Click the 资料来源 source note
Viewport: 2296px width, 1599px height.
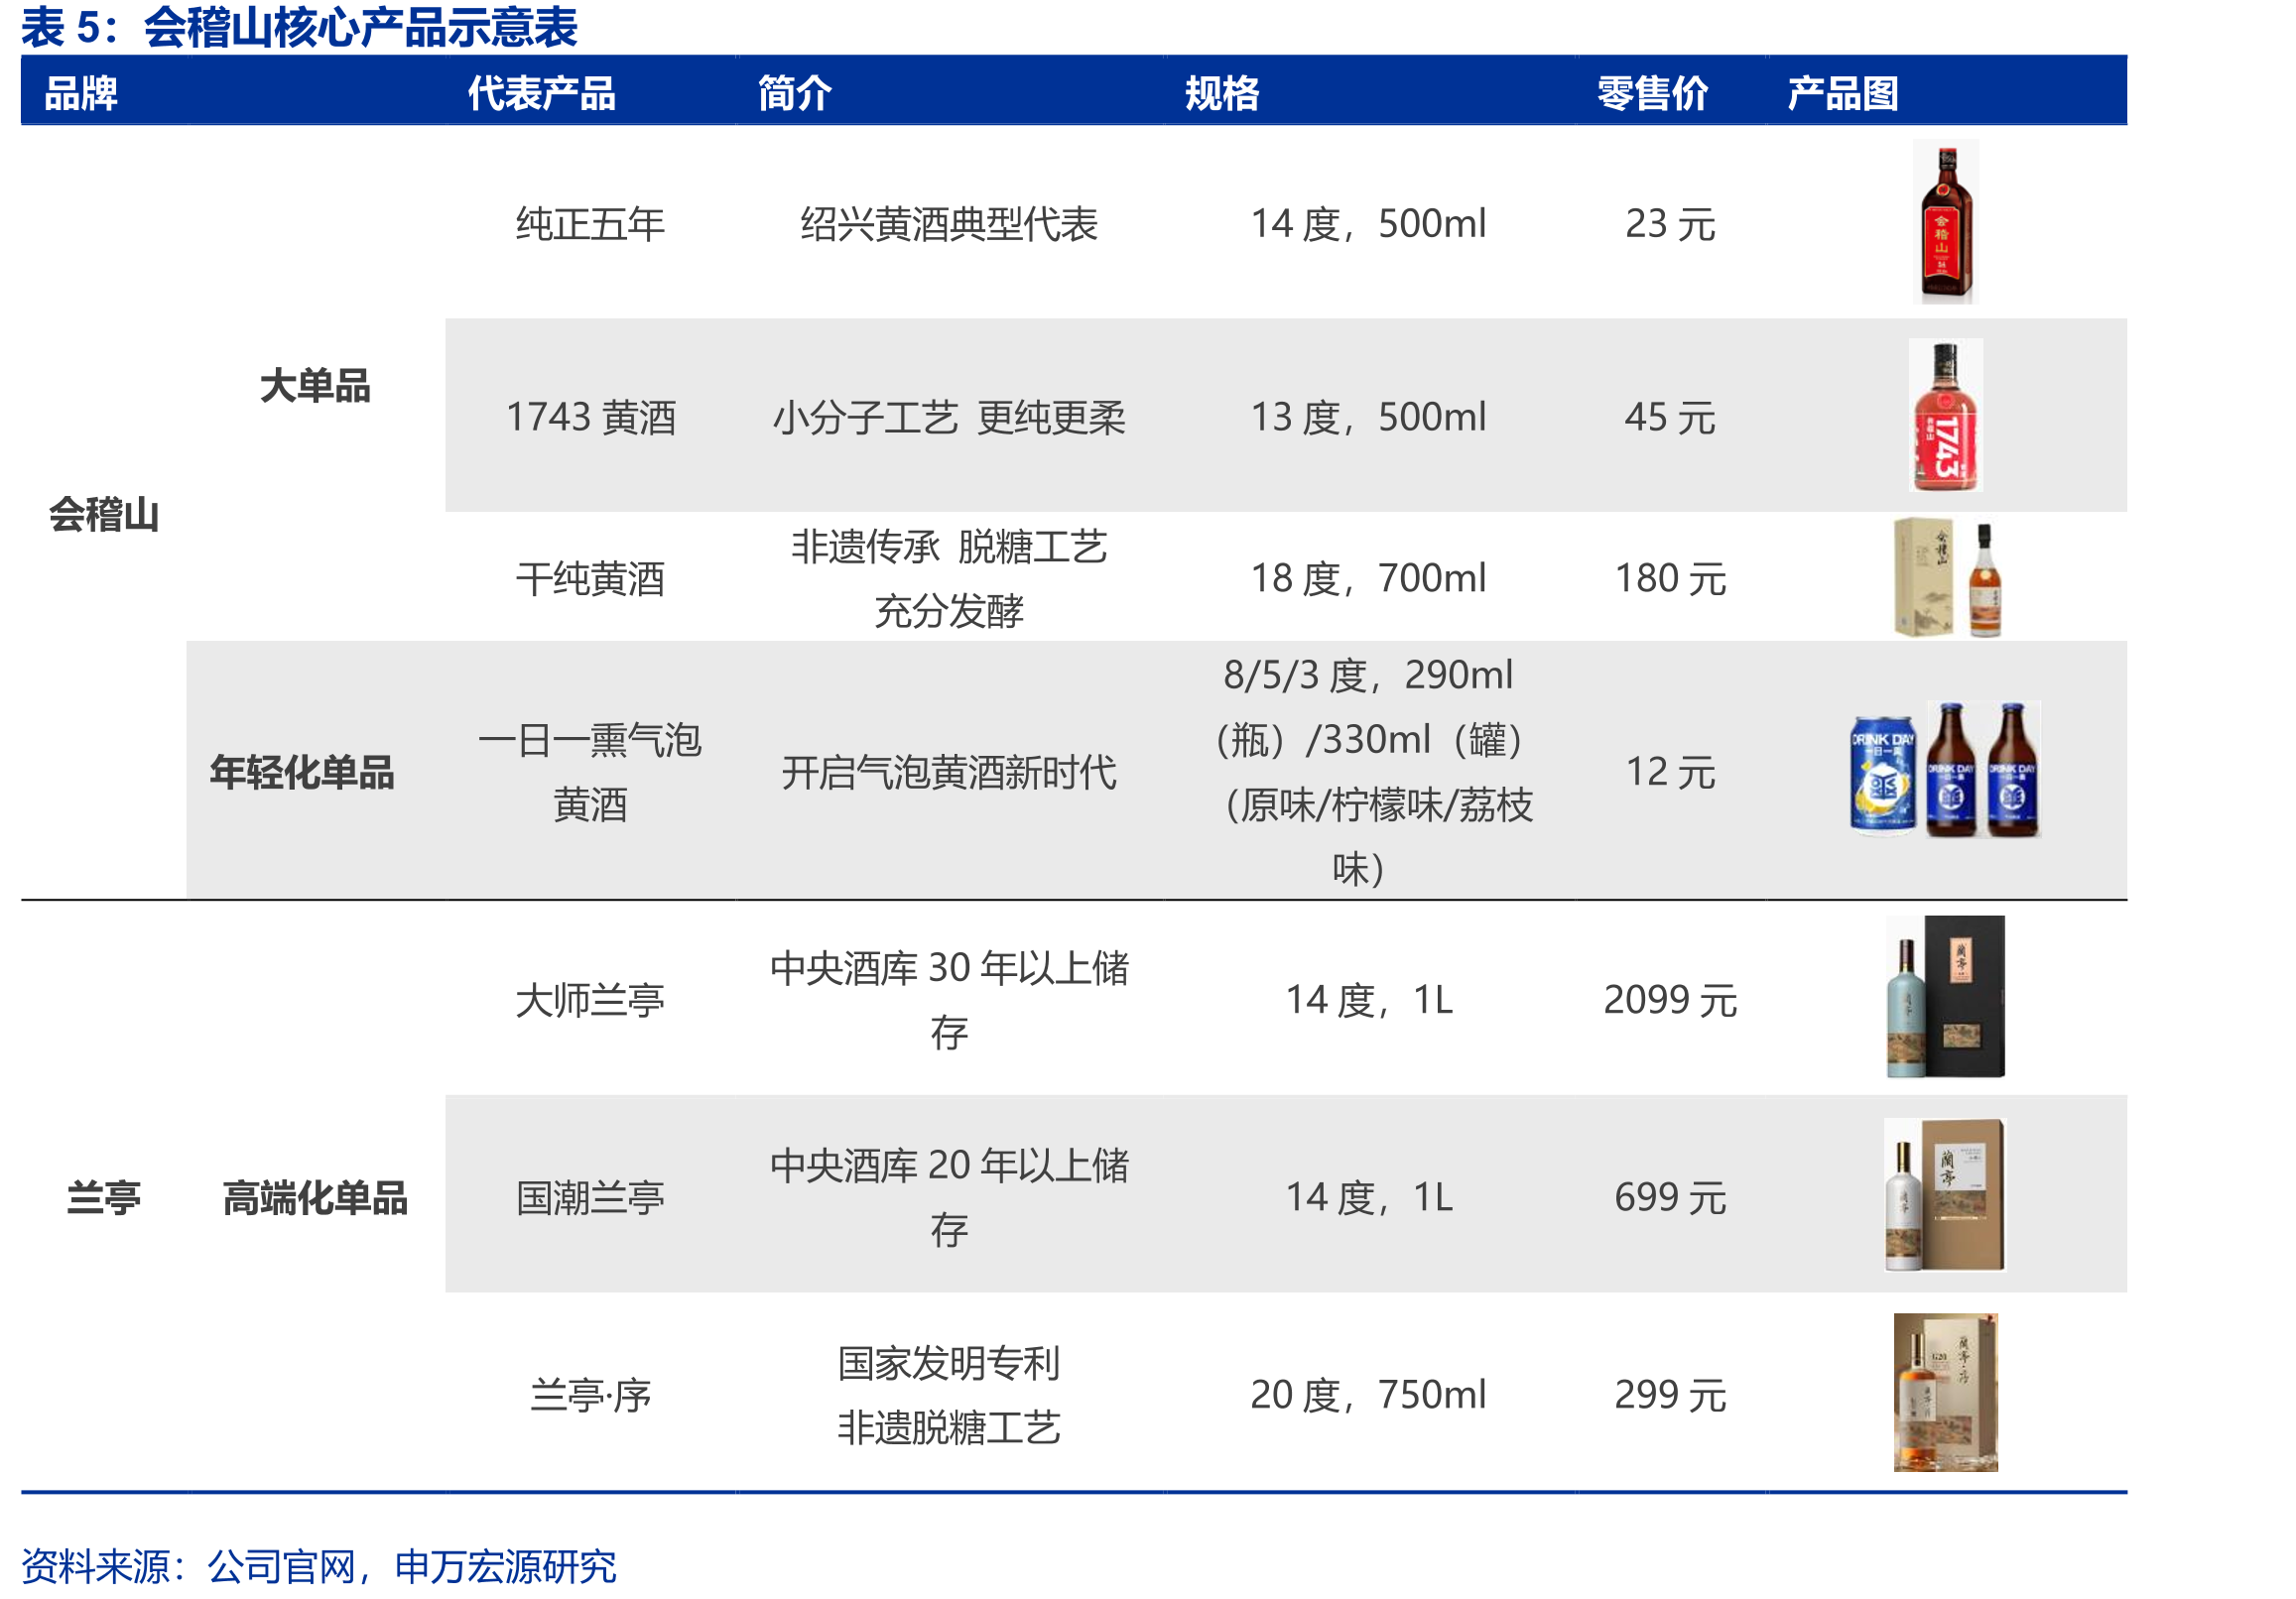click(319, 1566)
